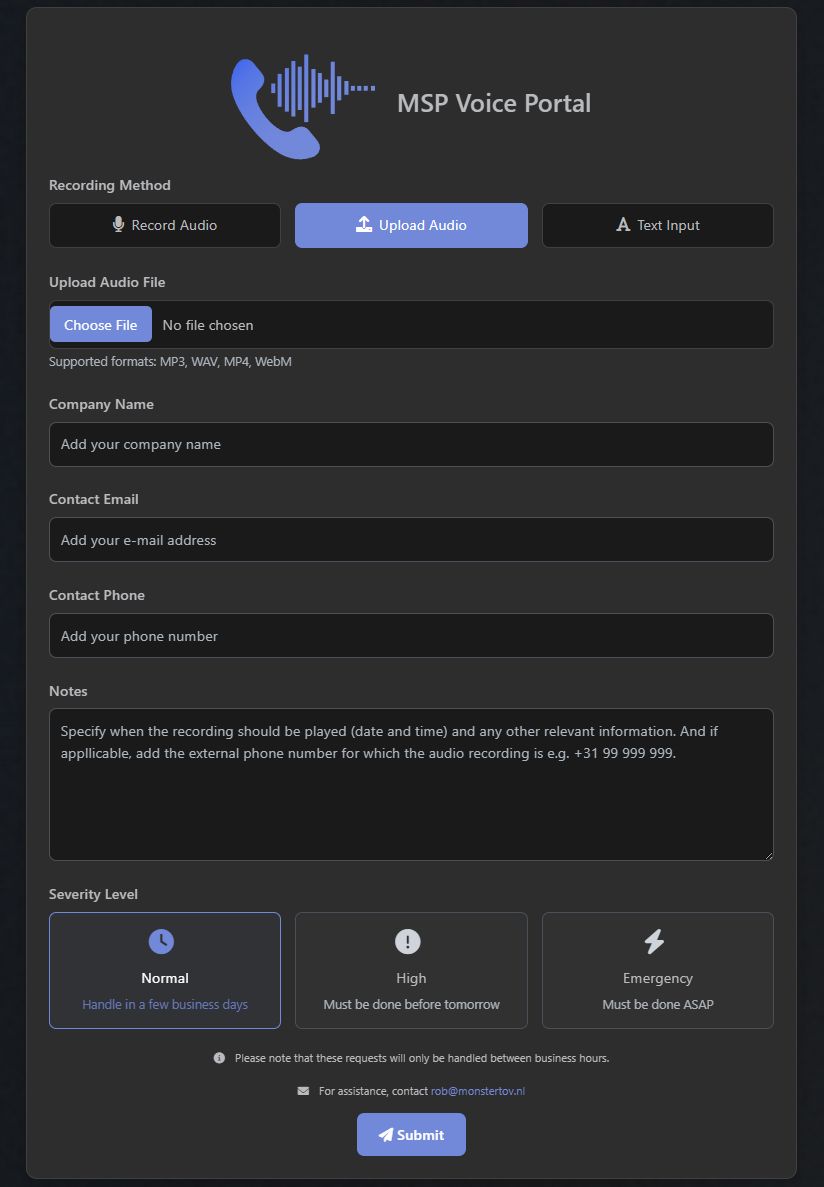Open the rob@monstertov.nl email link
Image resolution: width=824 pixels, height=1187 pixels.
(x=477, y=1091)
